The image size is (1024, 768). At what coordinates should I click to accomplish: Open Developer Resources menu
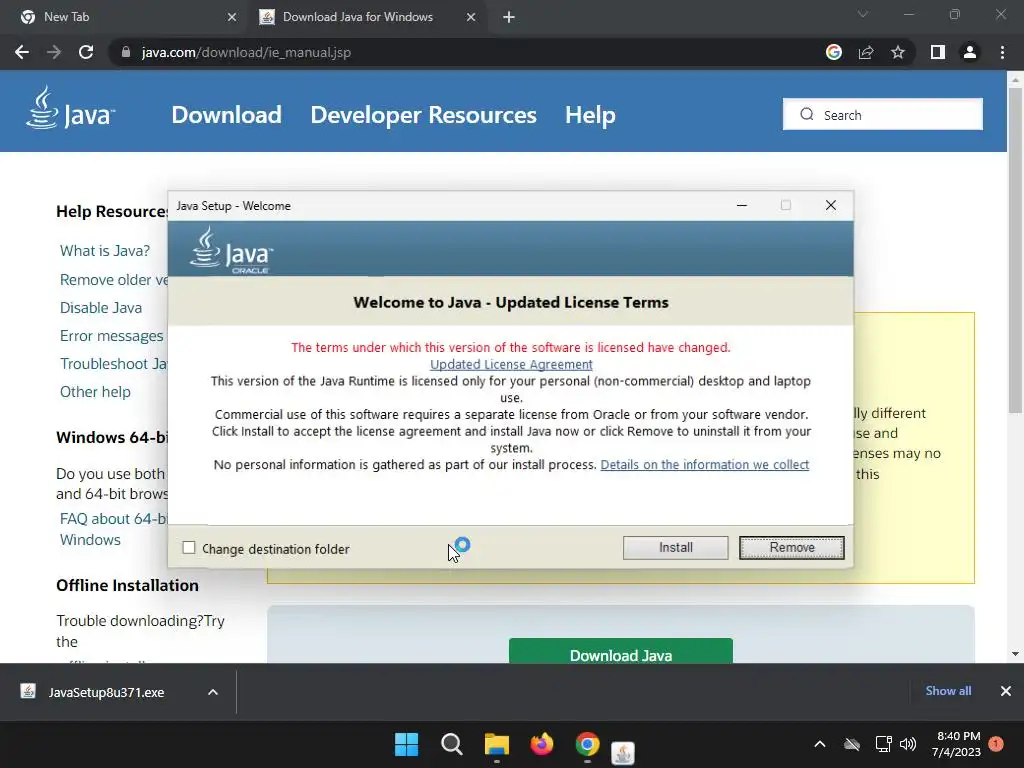(x=423, y=115)
